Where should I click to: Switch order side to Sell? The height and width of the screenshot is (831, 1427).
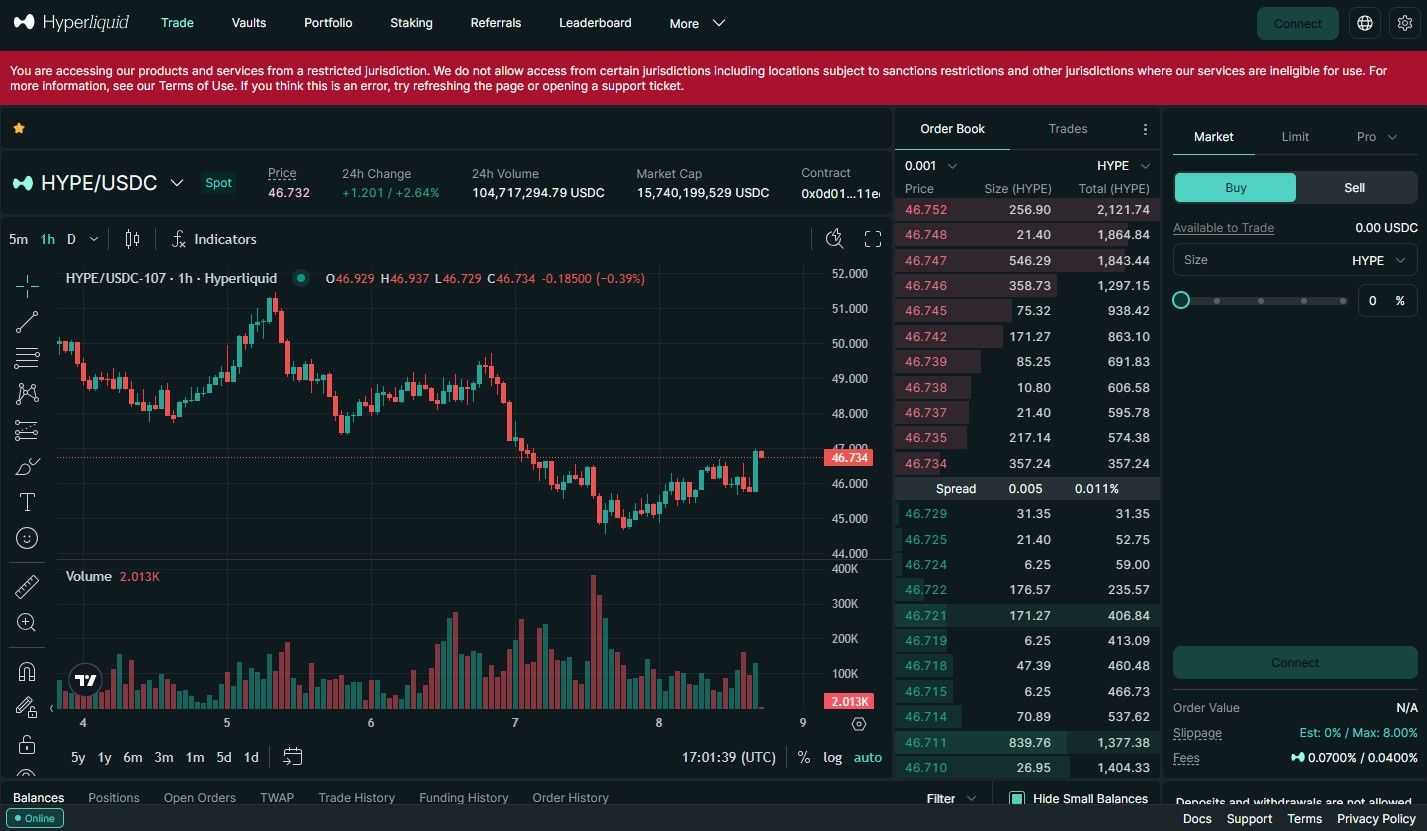[x=1354, y=187]
